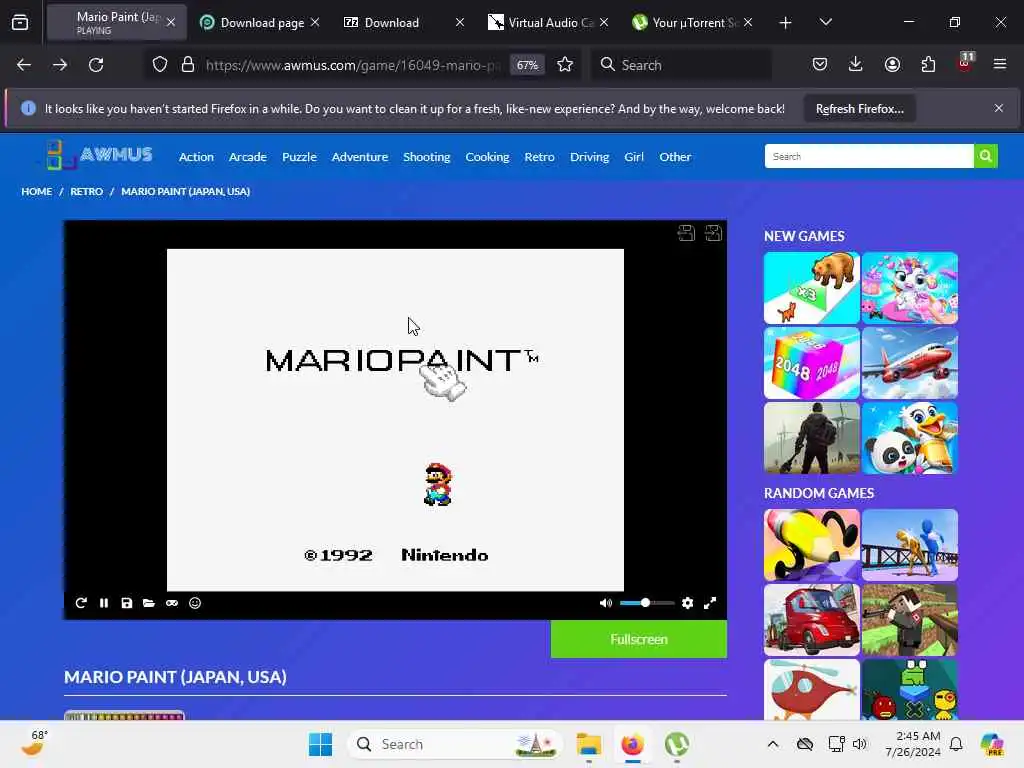Open Windows Start menu
Viewport: 1024px width, 768px height.
tap(320, 744)
